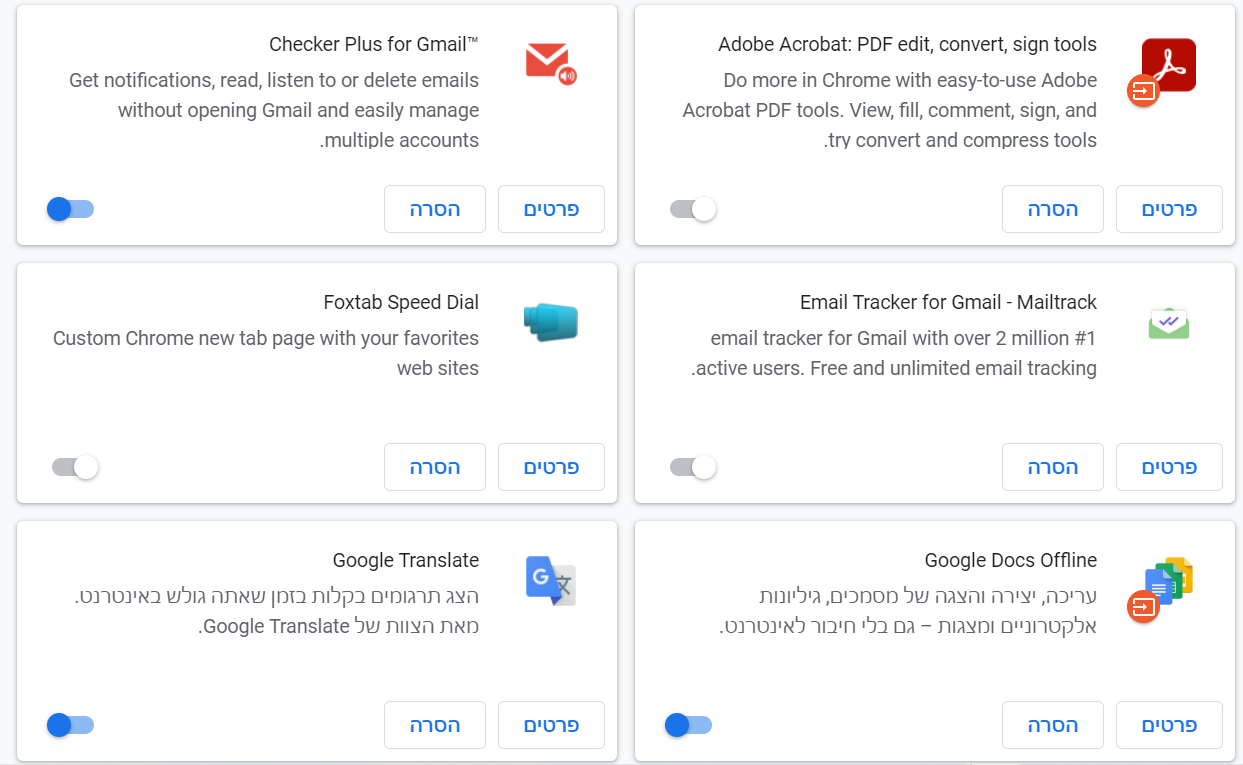
Task: Click the Mailtrack envelope icon
Action: tap(1168, 323)
